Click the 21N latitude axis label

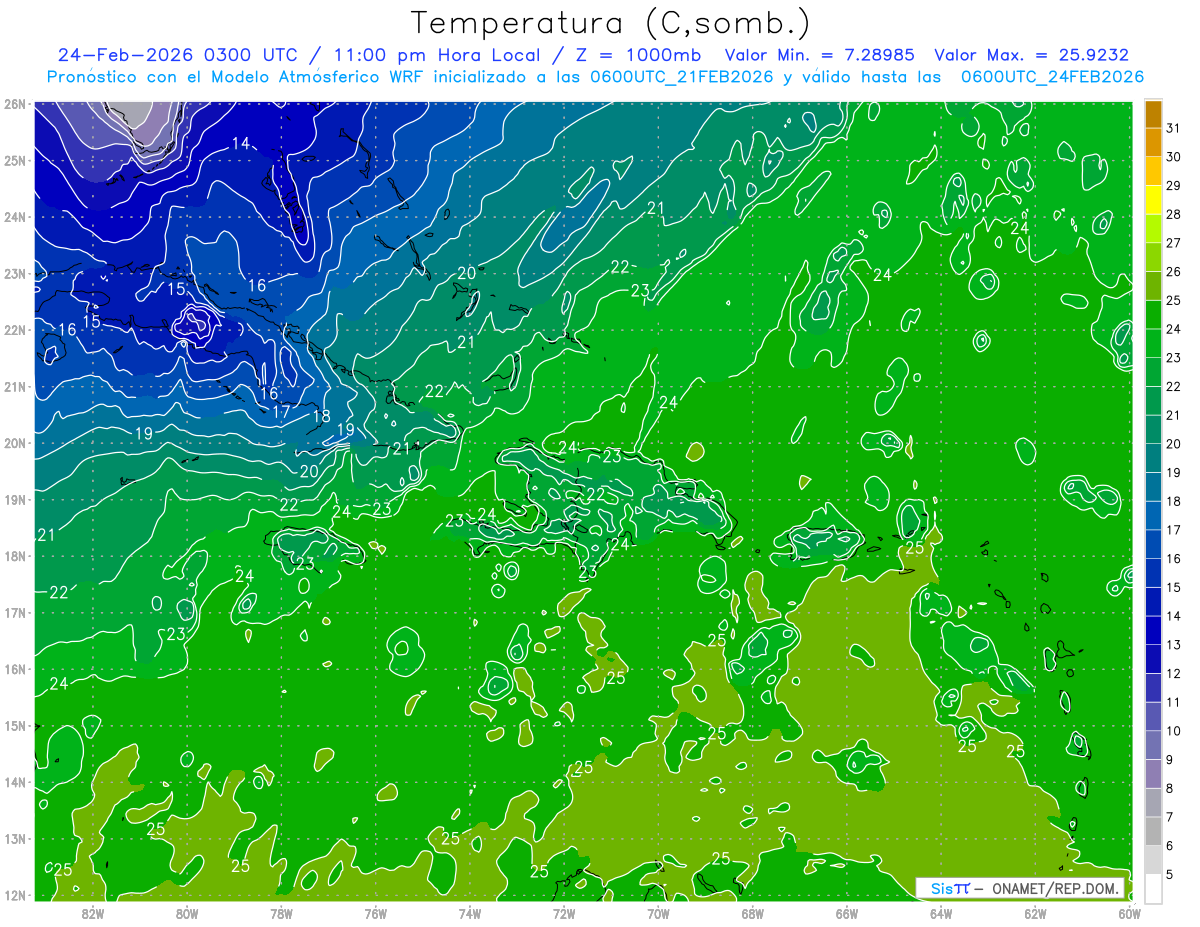pos(15,386)
